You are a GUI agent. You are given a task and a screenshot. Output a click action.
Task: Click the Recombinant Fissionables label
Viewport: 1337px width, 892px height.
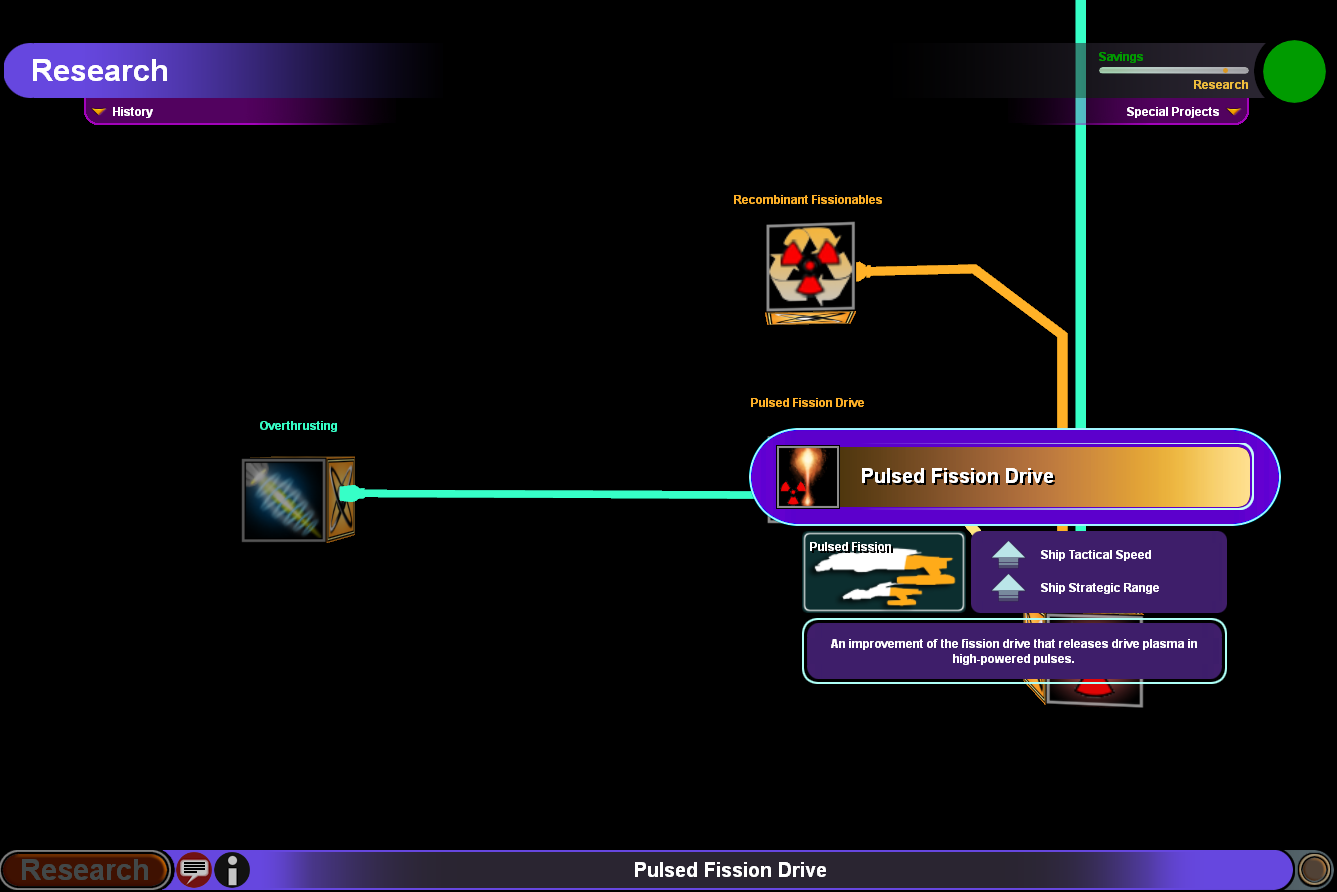[807, 200]
